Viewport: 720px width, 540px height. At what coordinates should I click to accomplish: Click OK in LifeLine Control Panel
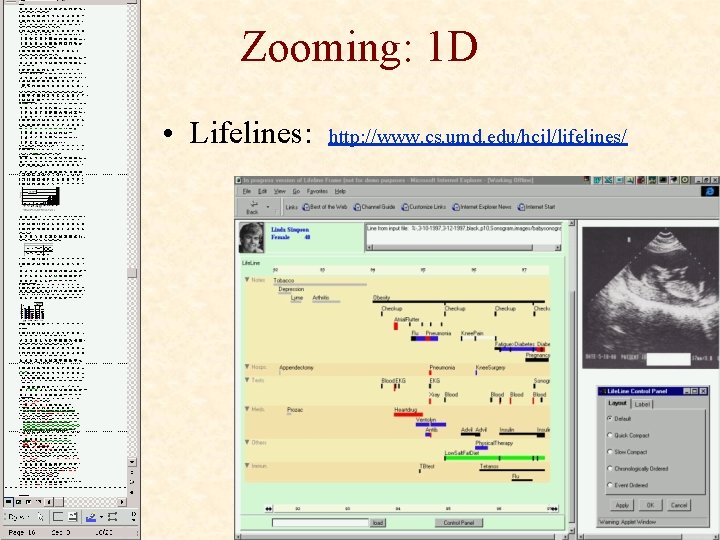pyautogui.click(x=650, y=505)
